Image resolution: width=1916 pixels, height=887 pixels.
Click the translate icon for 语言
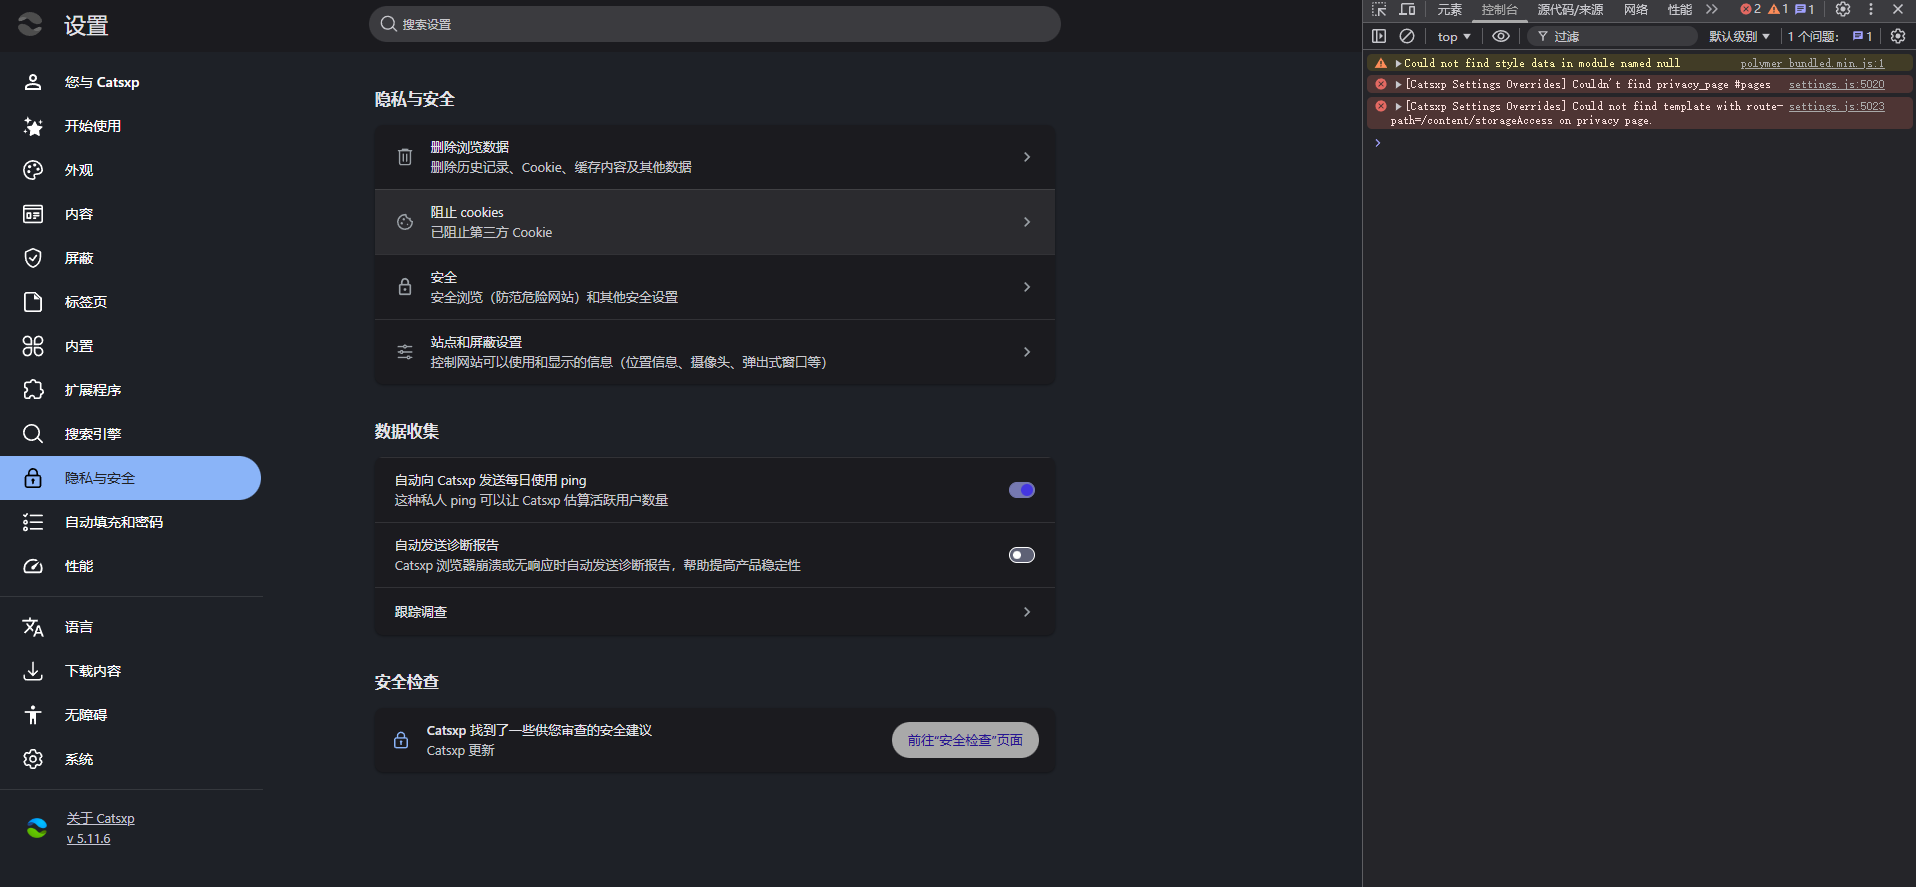pos(33,627)
